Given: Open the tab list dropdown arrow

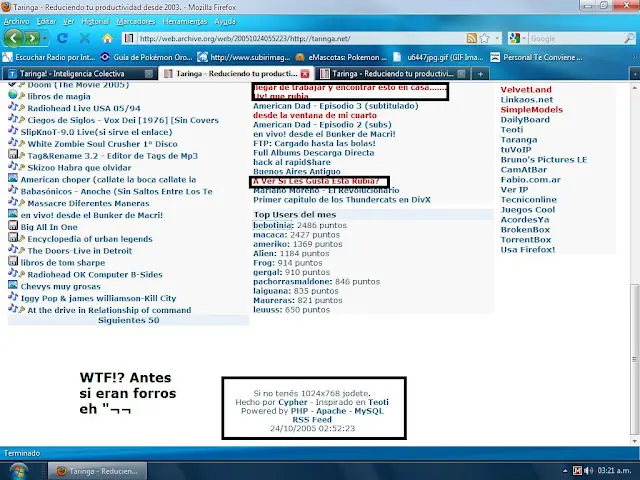Looking at the screenshot, I should click(x=635, y=74).
